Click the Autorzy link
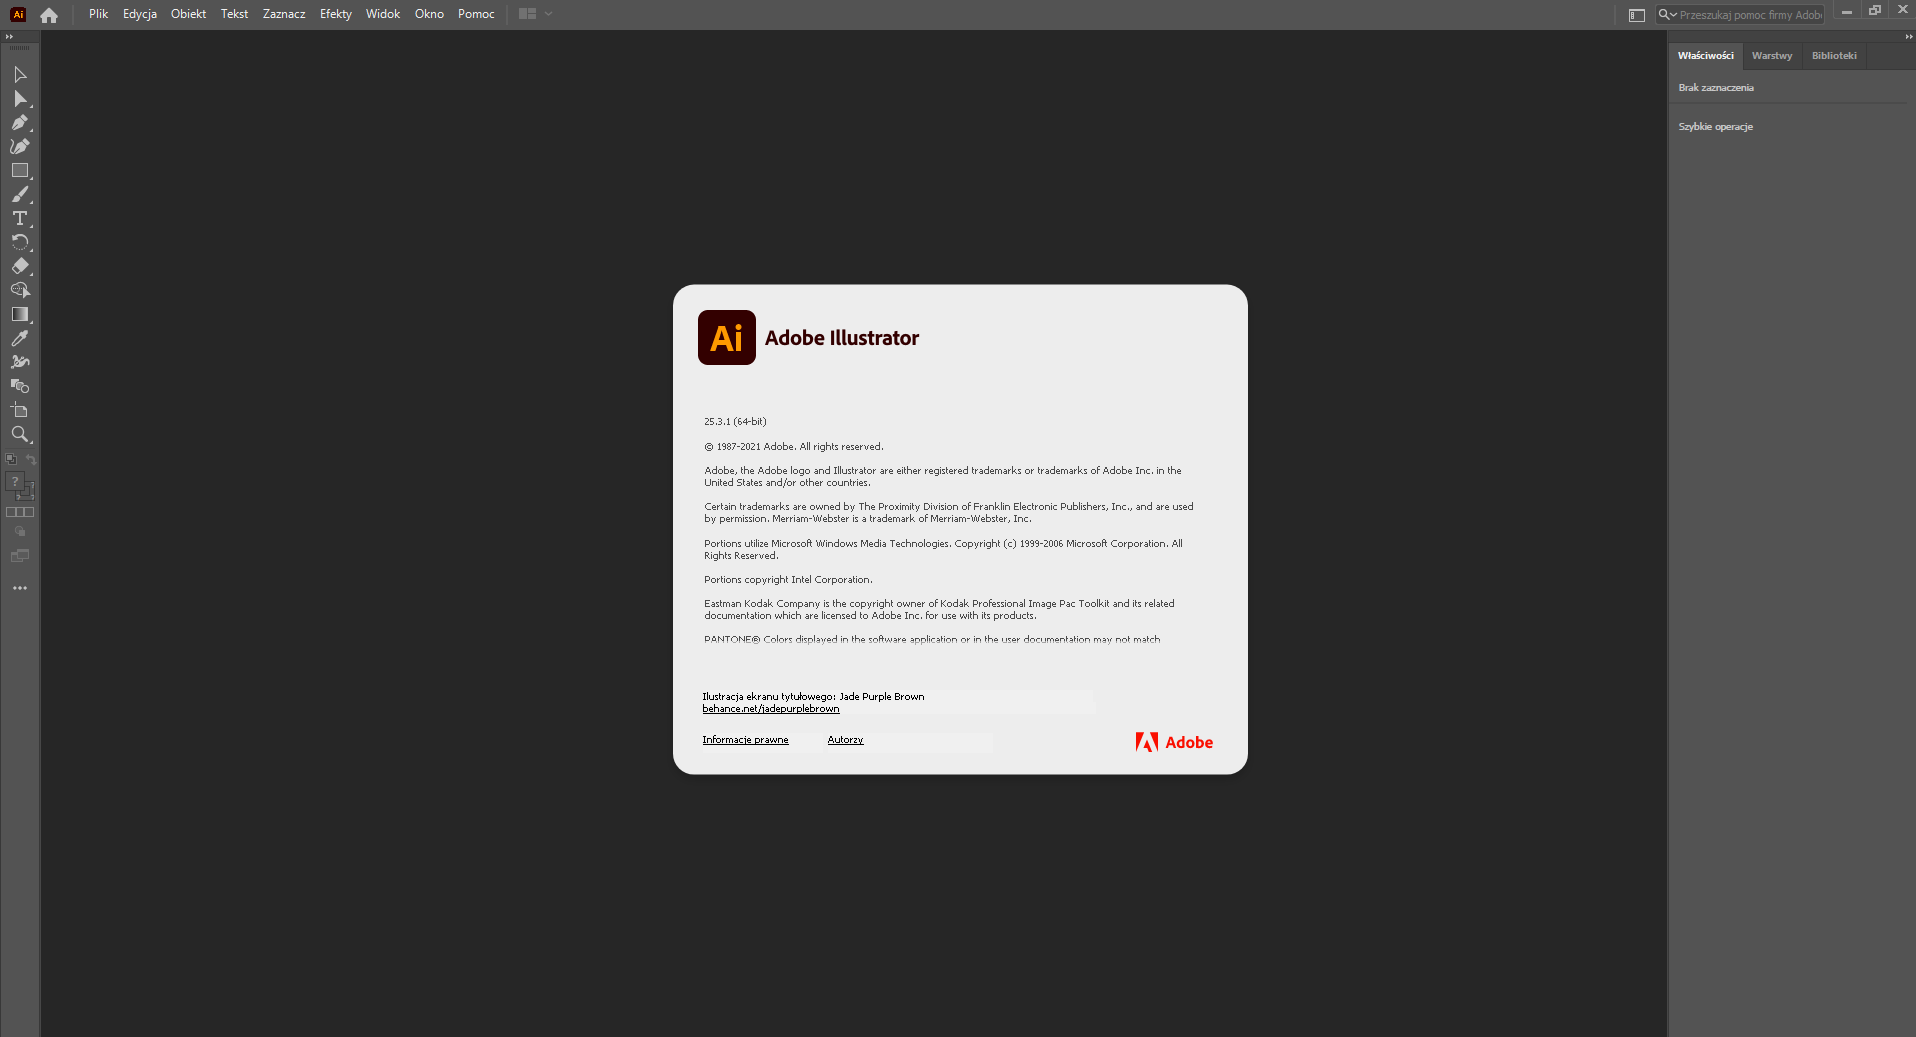 (845, 740)
